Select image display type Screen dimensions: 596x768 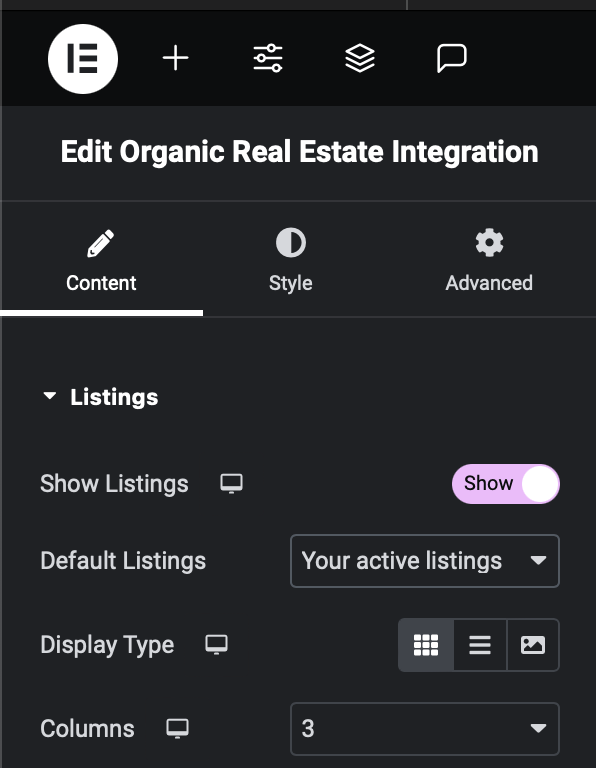[533, 645]
